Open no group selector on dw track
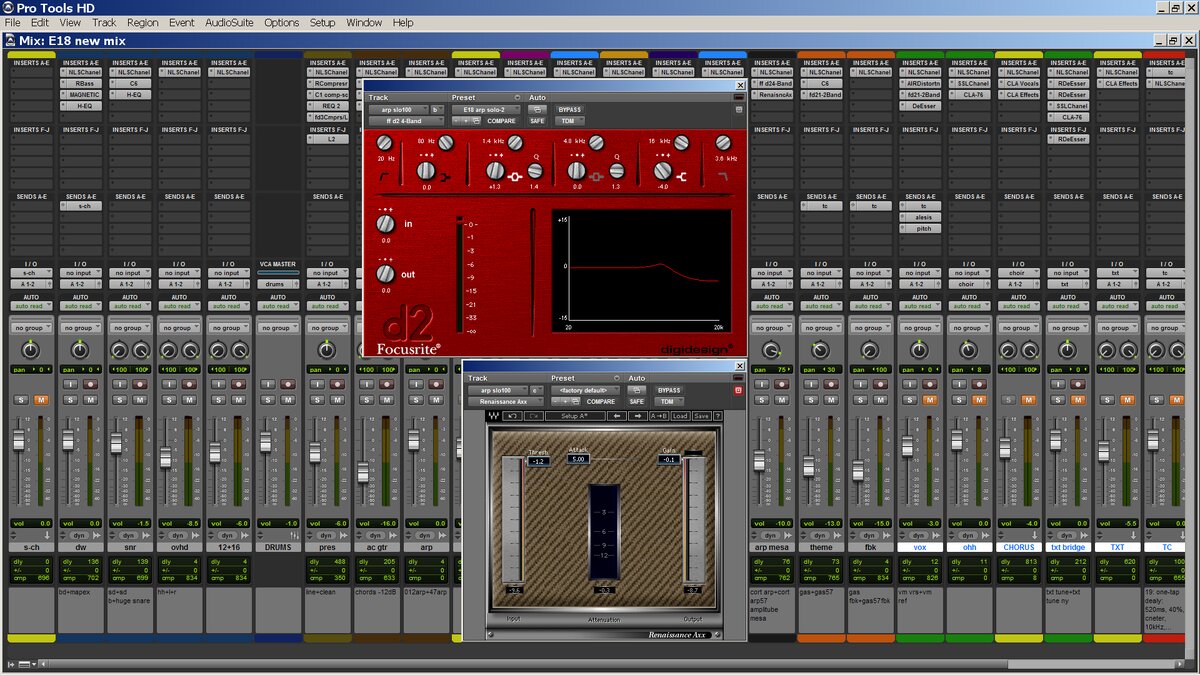Screen dimensions: 1200x675 pyautogui.click(x=81, y=328)
